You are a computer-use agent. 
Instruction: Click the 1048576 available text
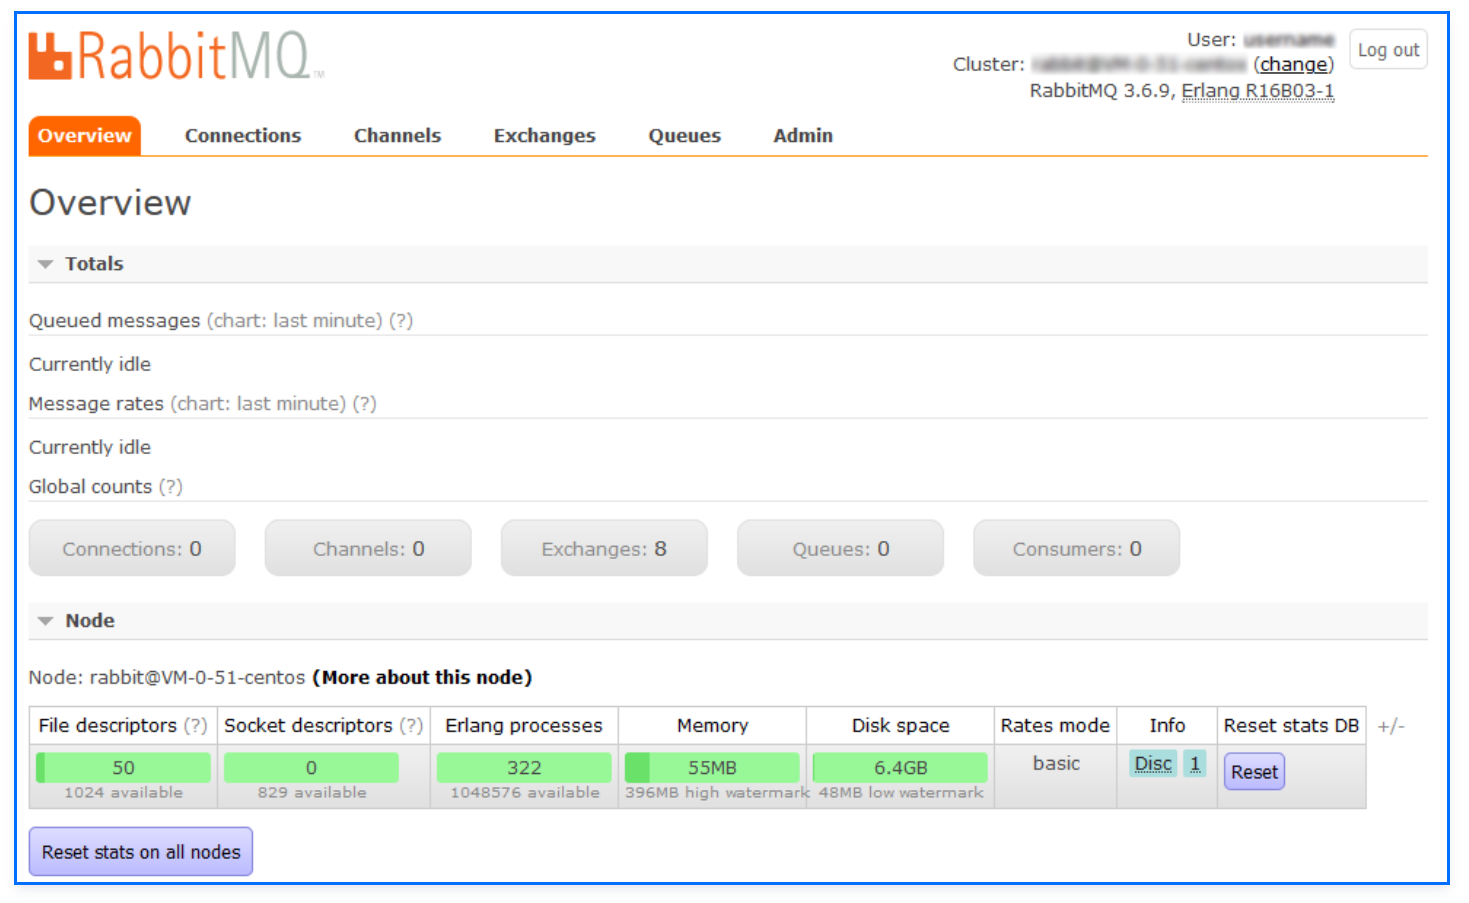pyautogui.click(x=525, y=793)
